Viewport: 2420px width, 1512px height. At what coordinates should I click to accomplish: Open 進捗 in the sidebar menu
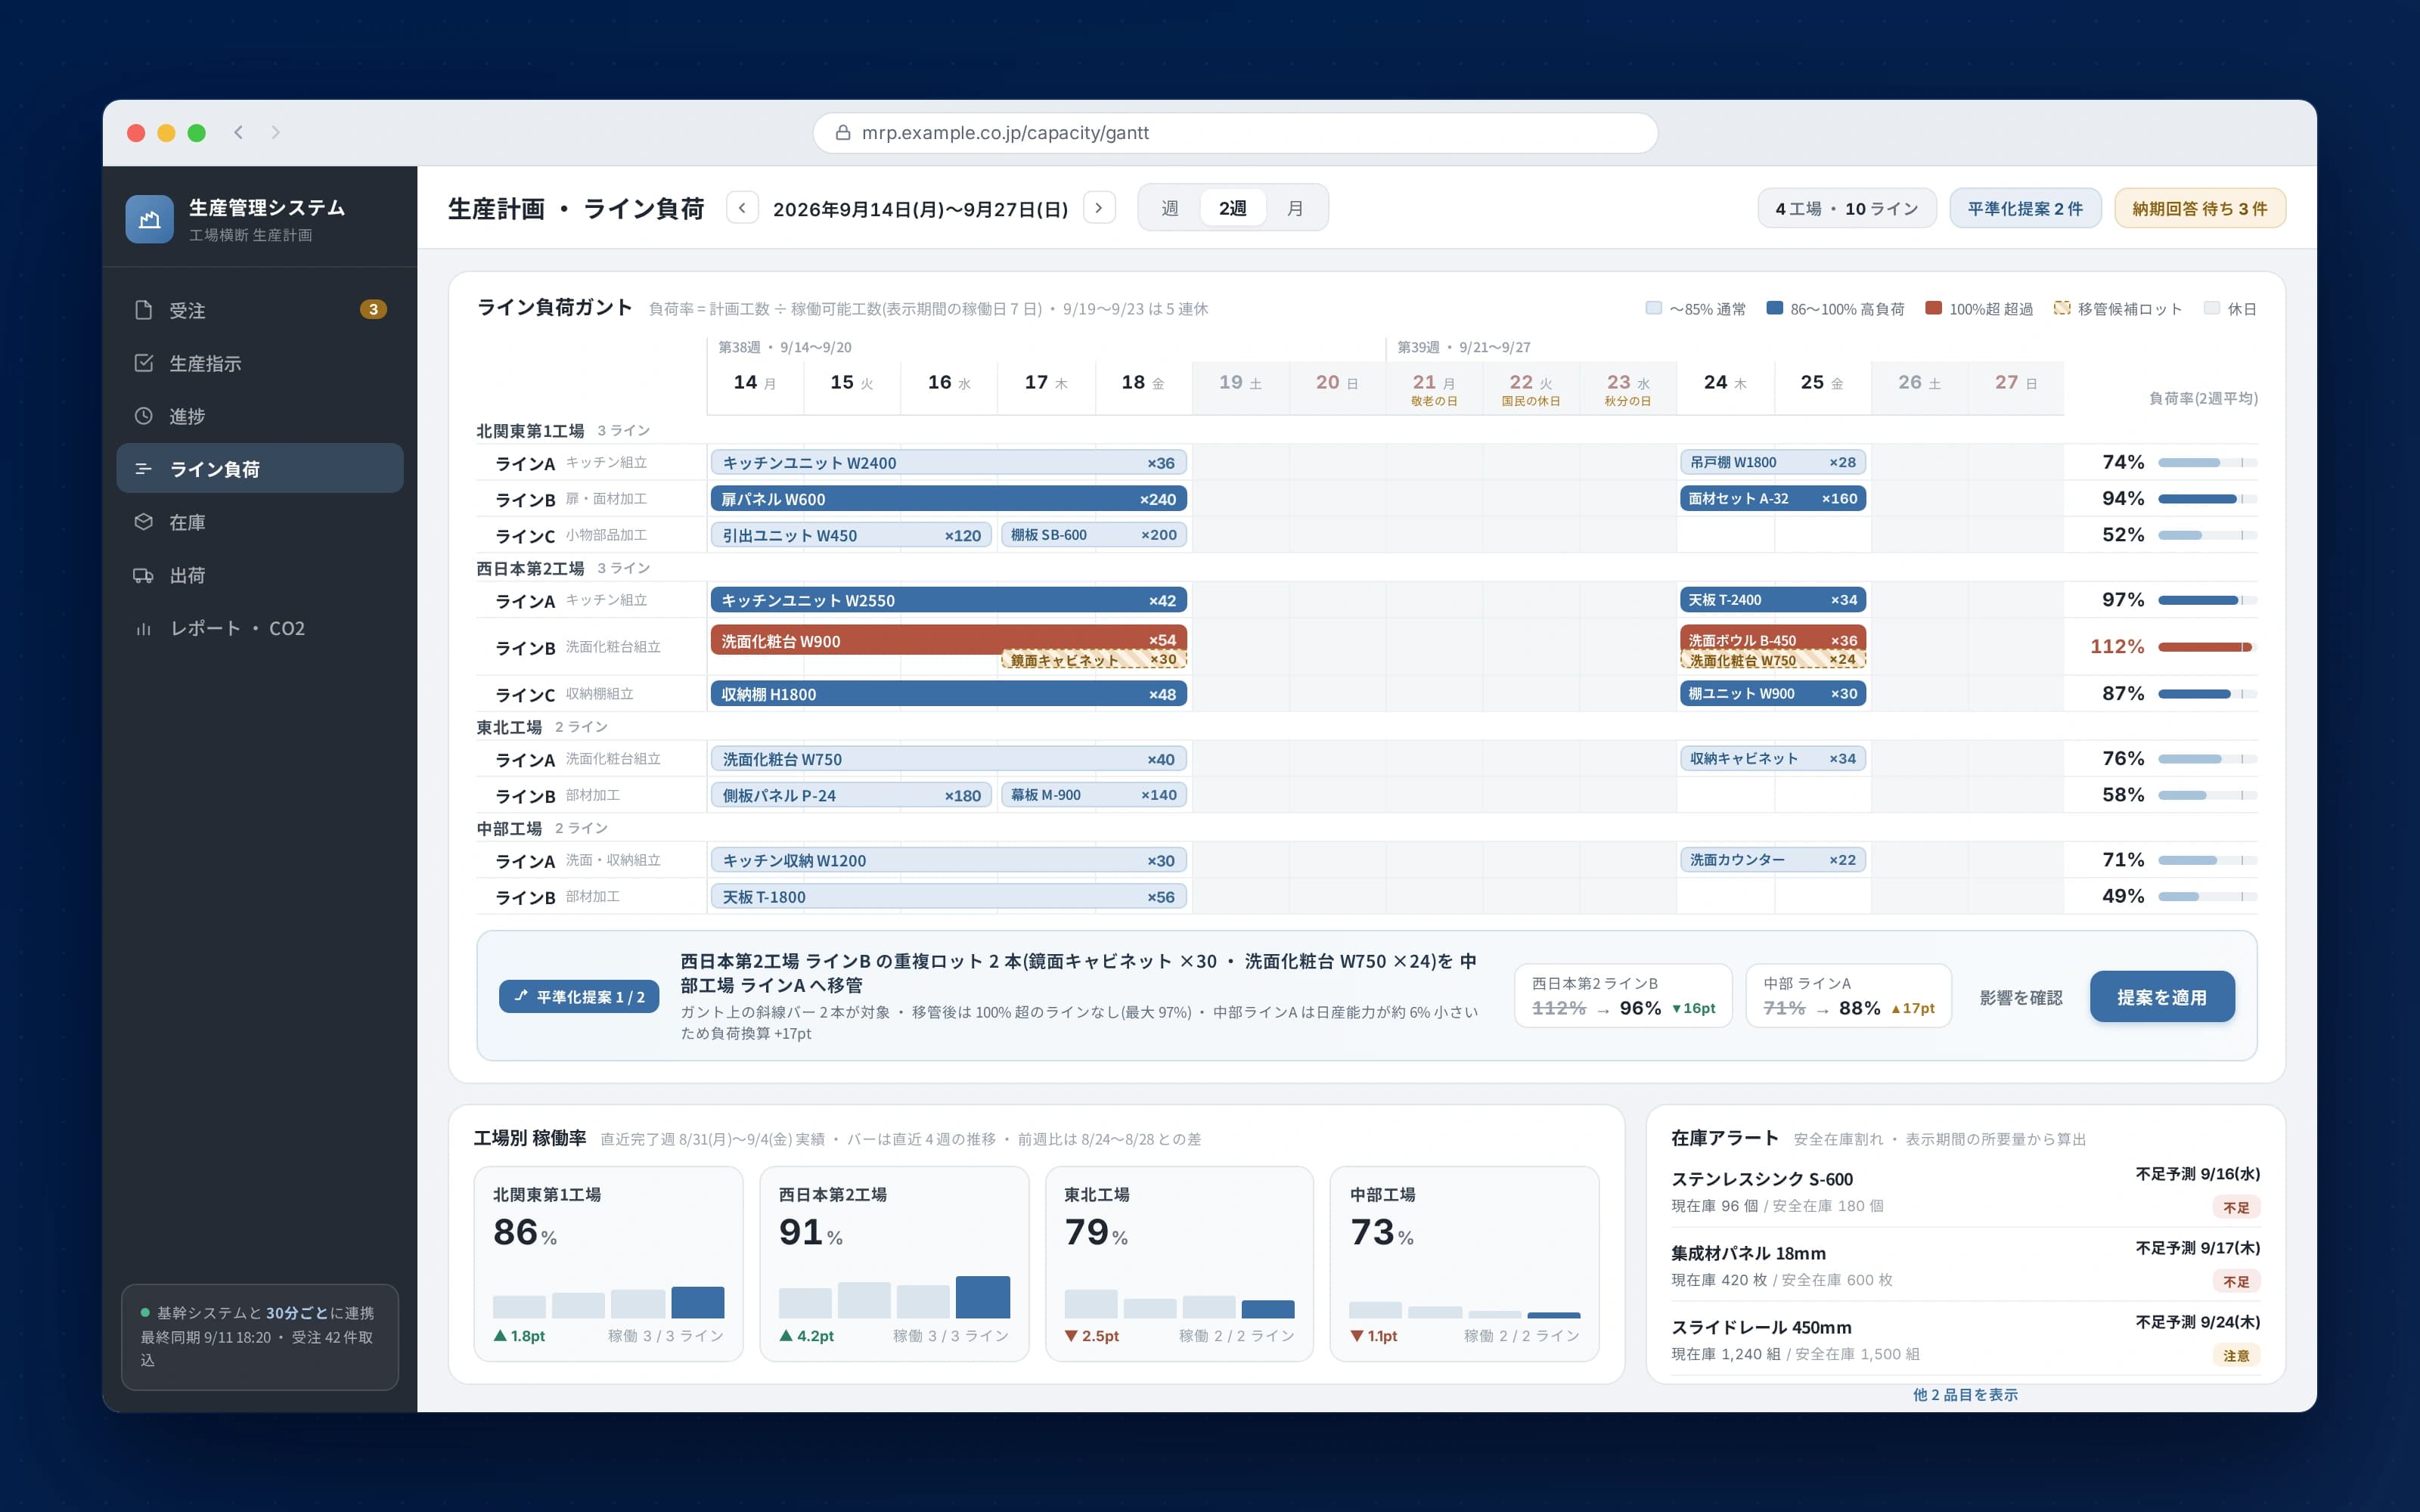click(260, 416)
